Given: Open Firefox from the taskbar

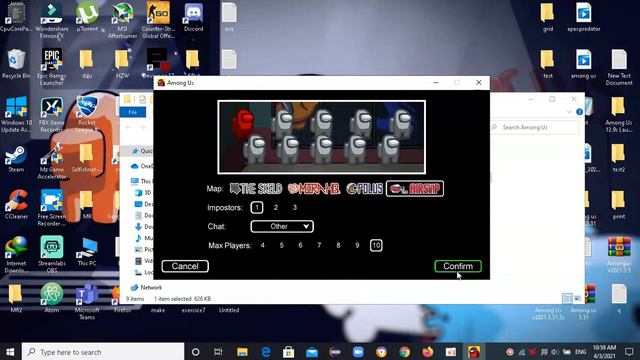Looking at the screenshot, I should (x=428, y=352).
